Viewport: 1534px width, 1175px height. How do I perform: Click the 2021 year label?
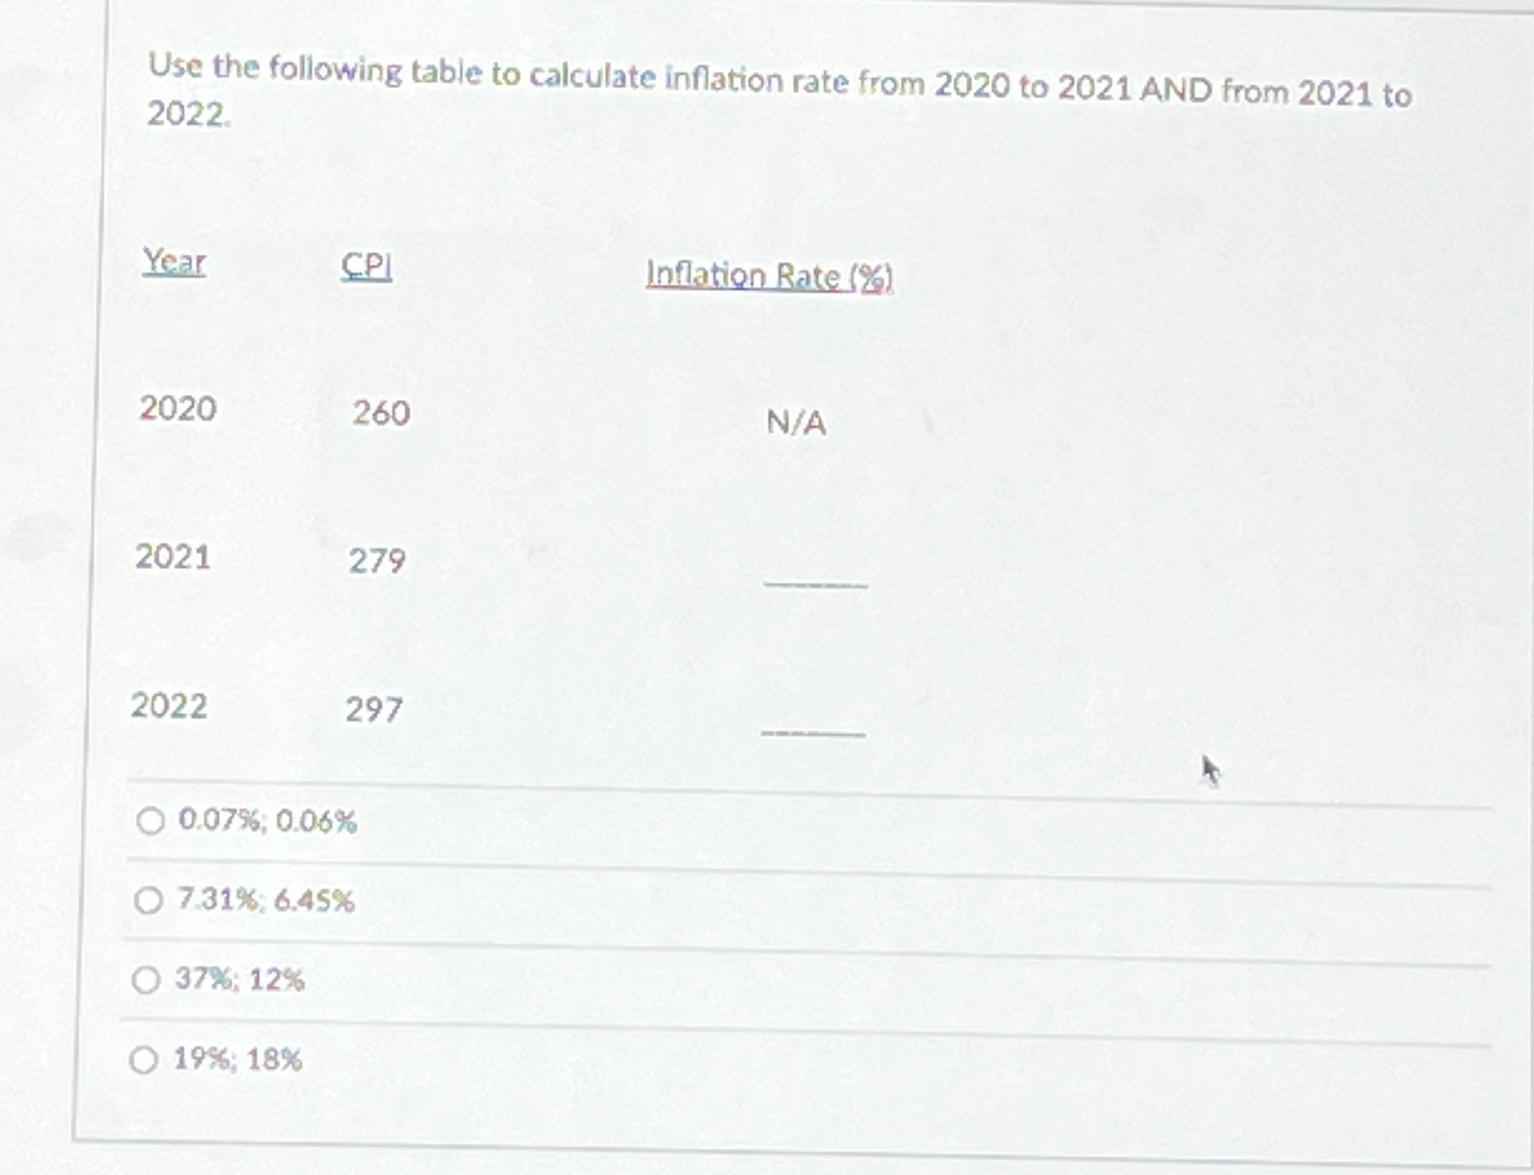(x=173, y=557)
